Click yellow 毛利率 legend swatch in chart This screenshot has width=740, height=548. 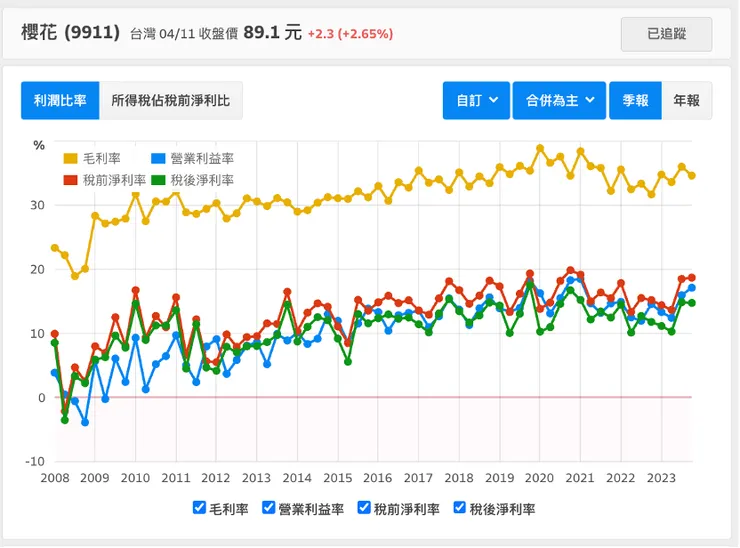(70, 159)
